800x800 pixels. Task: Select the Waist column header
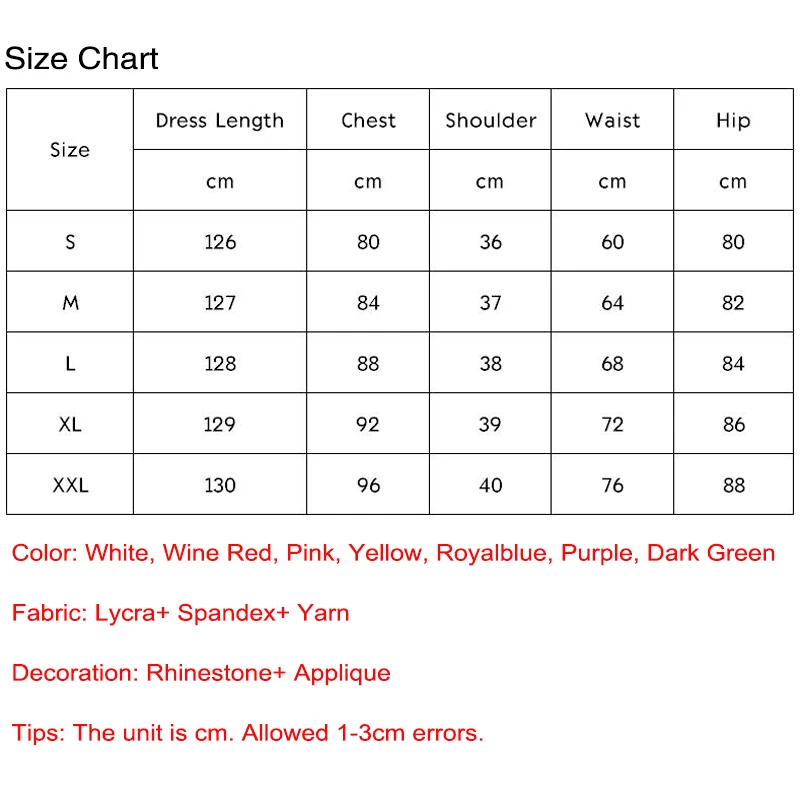[x=612, y=120]
